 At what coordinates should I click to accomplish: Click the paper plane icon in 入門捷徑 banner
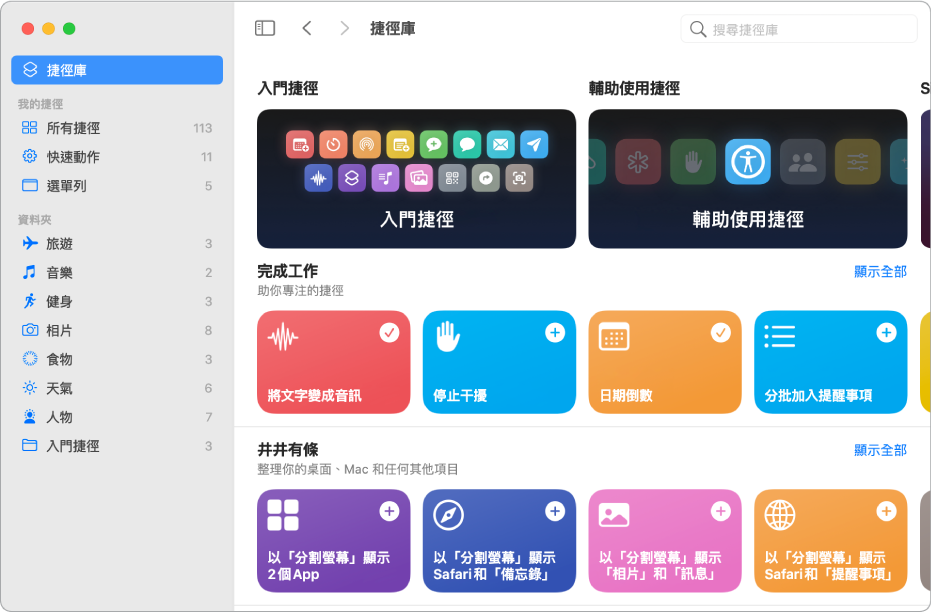(534, 144)
